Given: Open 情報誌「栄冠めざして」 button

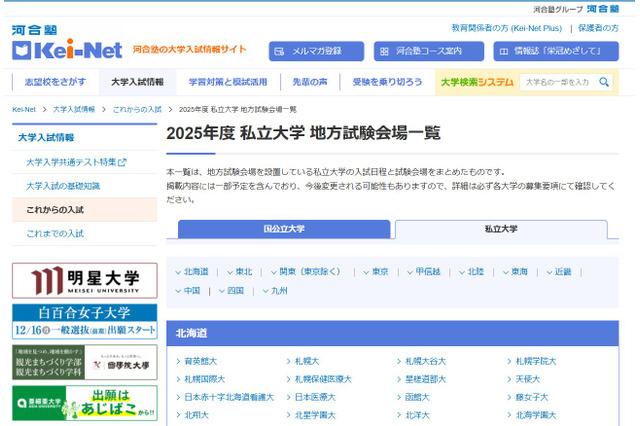Looking at the screenshot, I should point(556,51).
